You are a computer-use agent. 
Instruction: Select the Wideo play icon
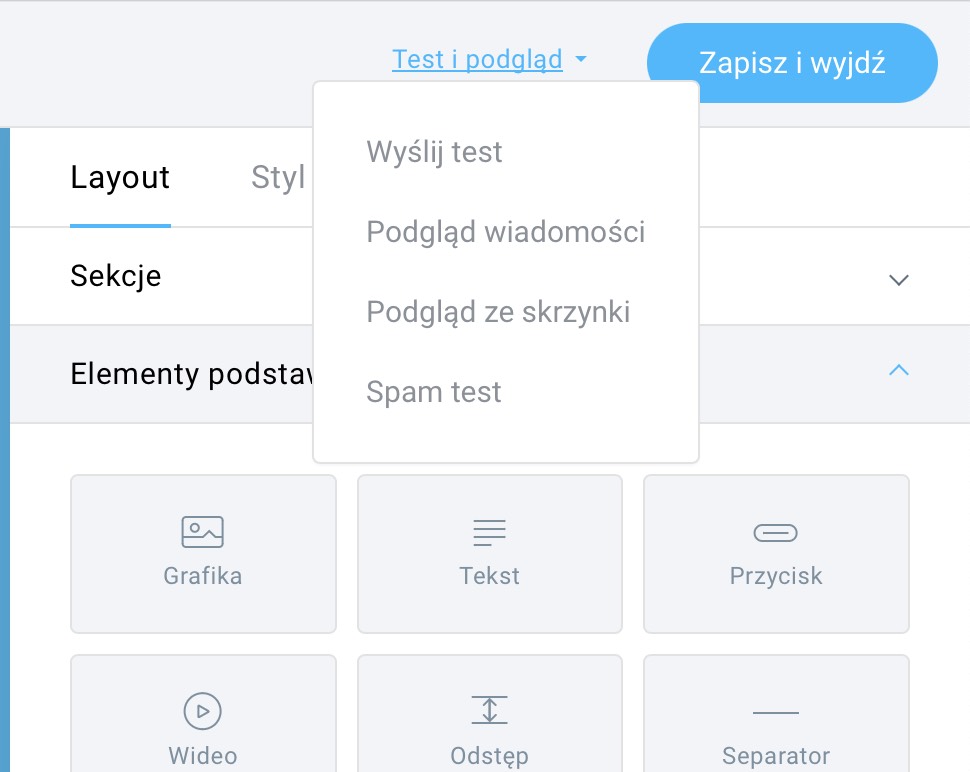tap(202, 711)
